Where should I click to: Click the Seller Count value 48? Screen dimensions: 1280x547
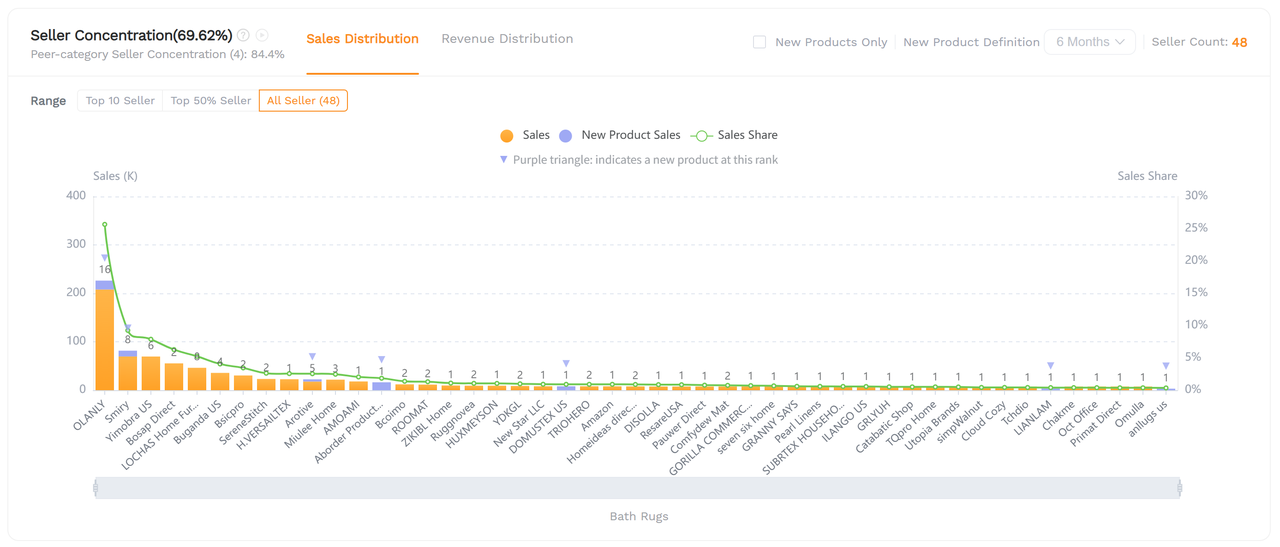click(x=1240, y=42)
